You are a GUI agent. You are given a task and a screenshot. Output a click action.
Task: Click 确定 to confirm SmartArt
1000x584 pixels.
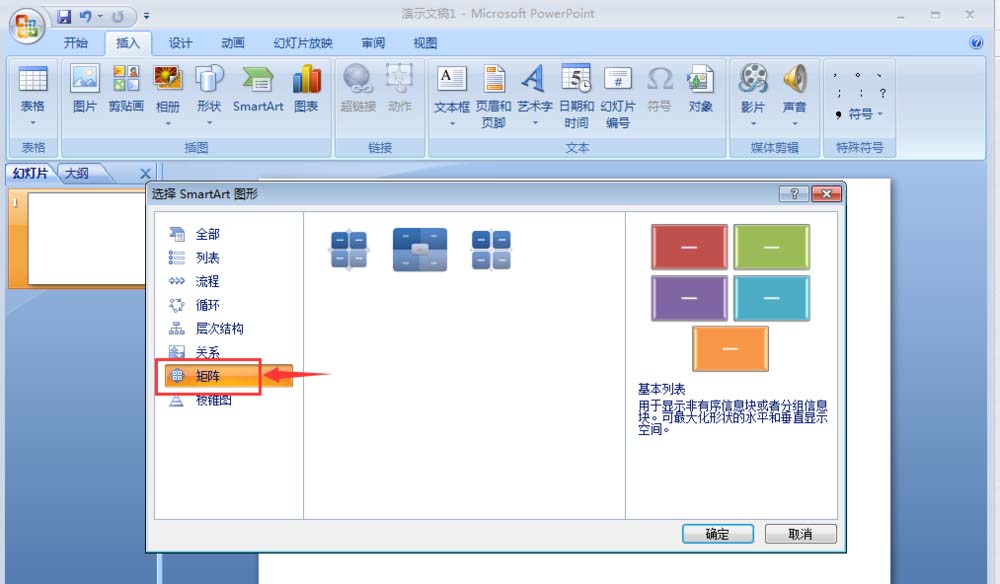[717, 534]
